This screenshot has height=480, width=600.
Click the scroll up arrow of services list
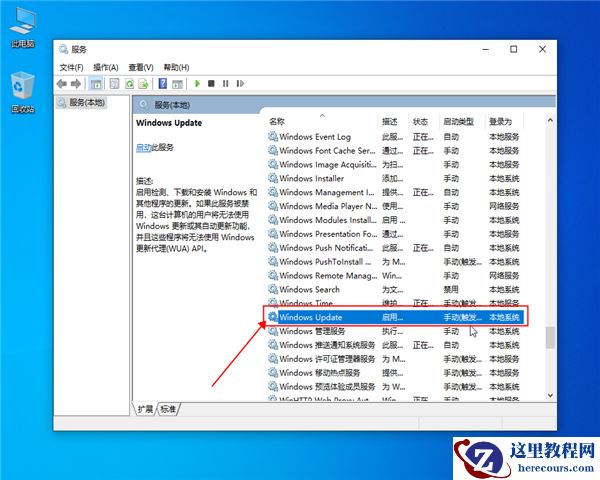(x=550, y=120)
